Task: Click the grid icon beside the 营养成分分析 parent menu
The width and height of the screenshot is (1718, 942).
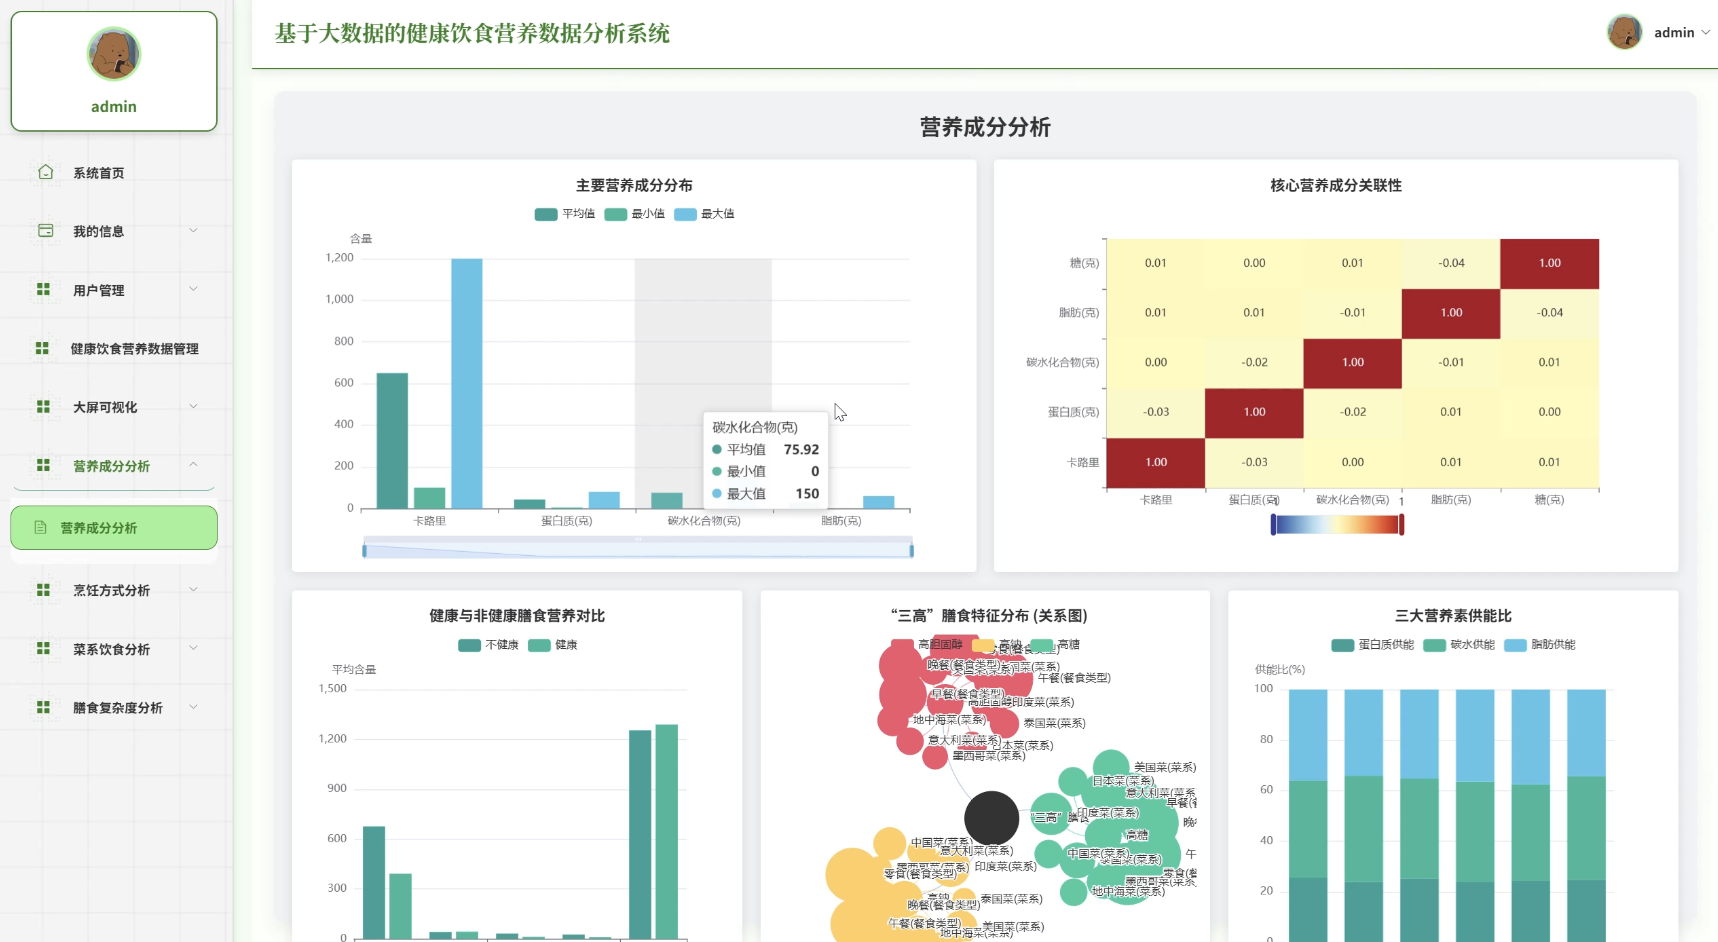Action: tap(43, 465)
